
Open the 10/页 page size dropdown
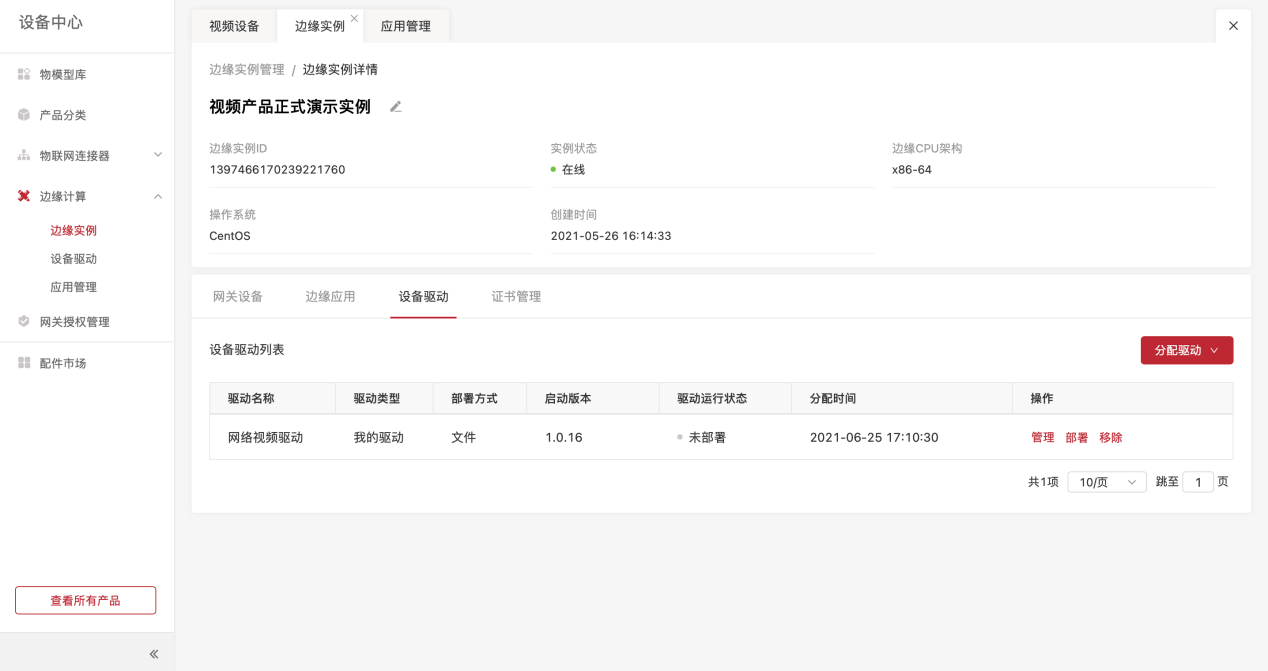tap(1106, 482)
